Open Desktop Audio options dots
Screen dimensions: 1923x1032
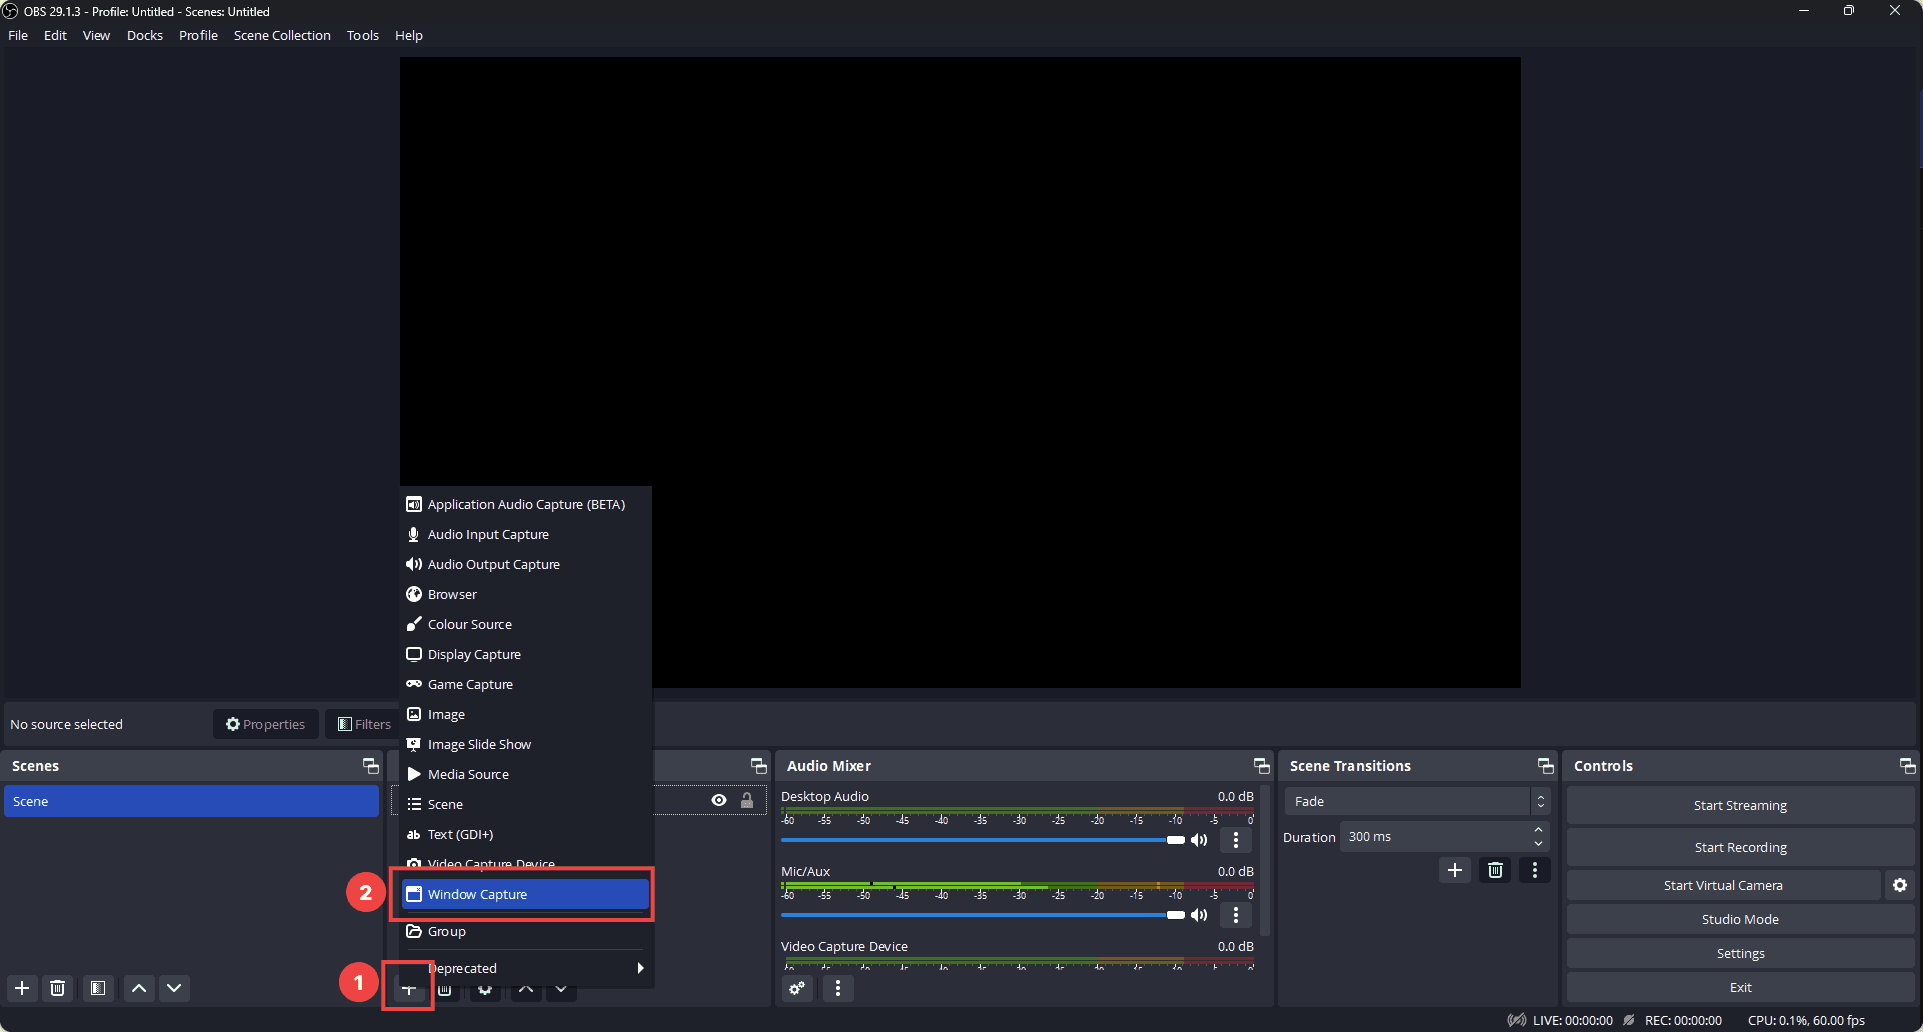tap(1236, 840)
